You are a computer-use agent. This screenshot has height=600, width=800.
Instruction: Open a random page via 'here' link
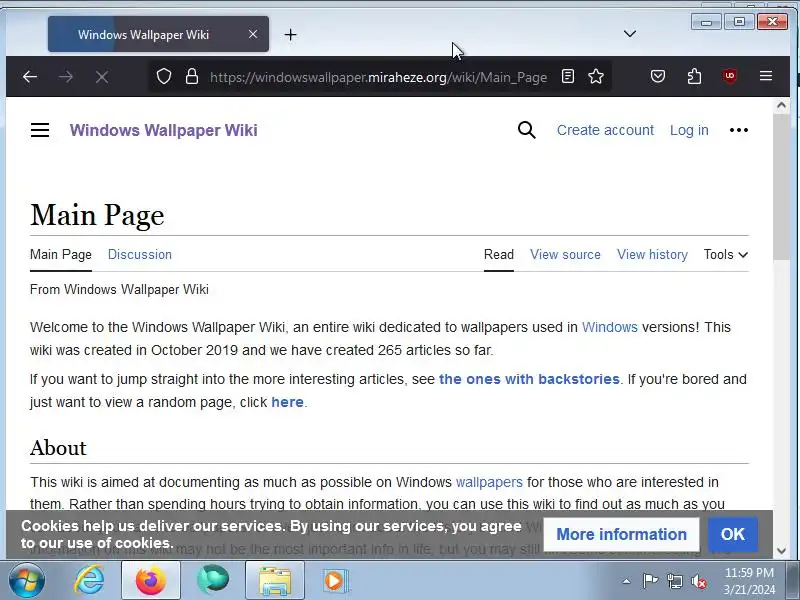pyautogui.click(x=287, y=402)
